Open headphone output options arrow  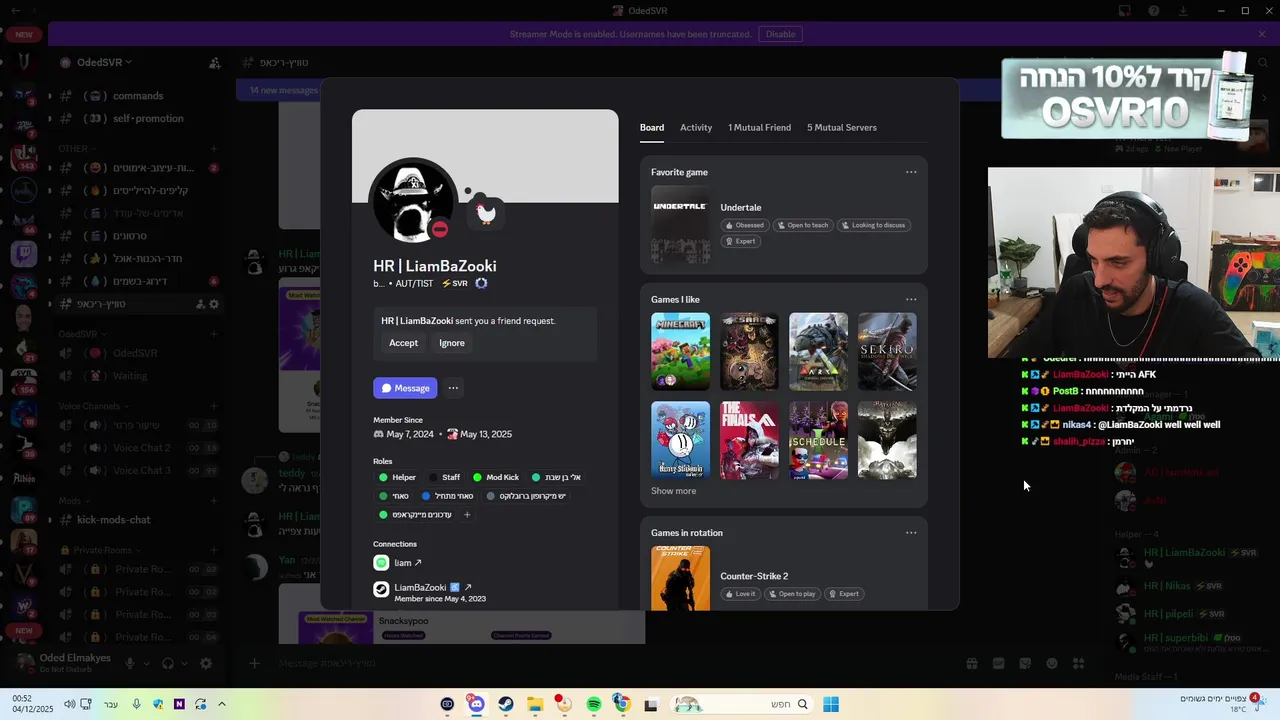[184, 663]
